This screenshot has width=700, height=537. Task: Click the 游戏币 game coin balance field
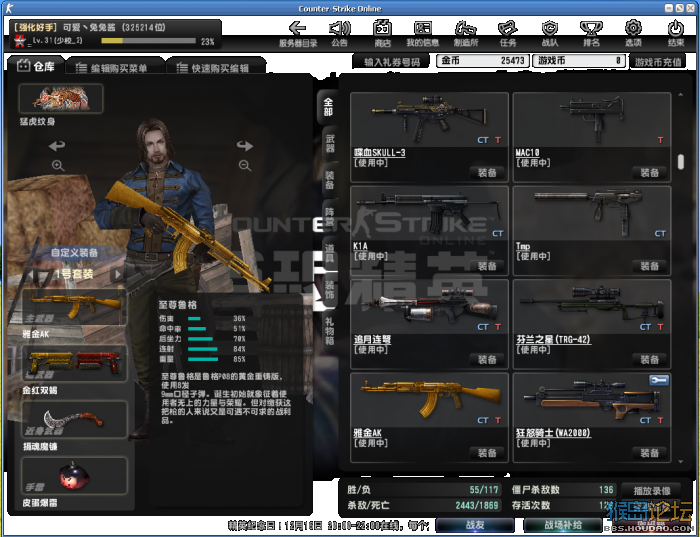point(579,61)
